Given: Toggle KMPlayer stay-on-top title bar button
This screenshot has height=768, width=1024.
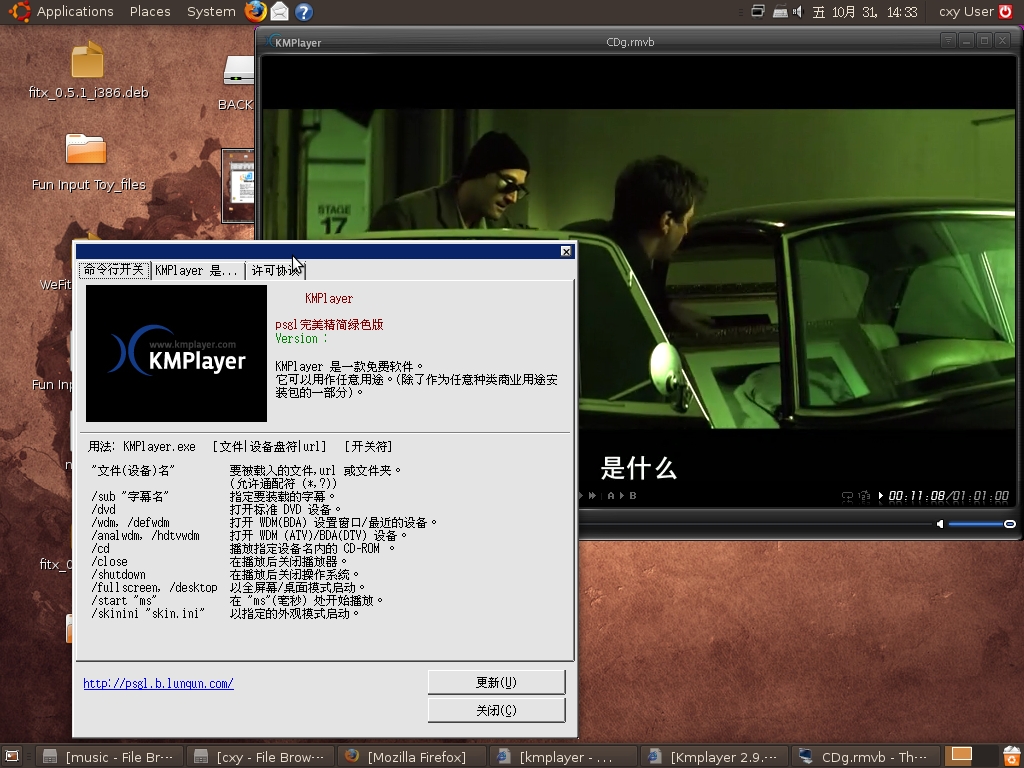Looking at the screenshot, I should 948,40.
